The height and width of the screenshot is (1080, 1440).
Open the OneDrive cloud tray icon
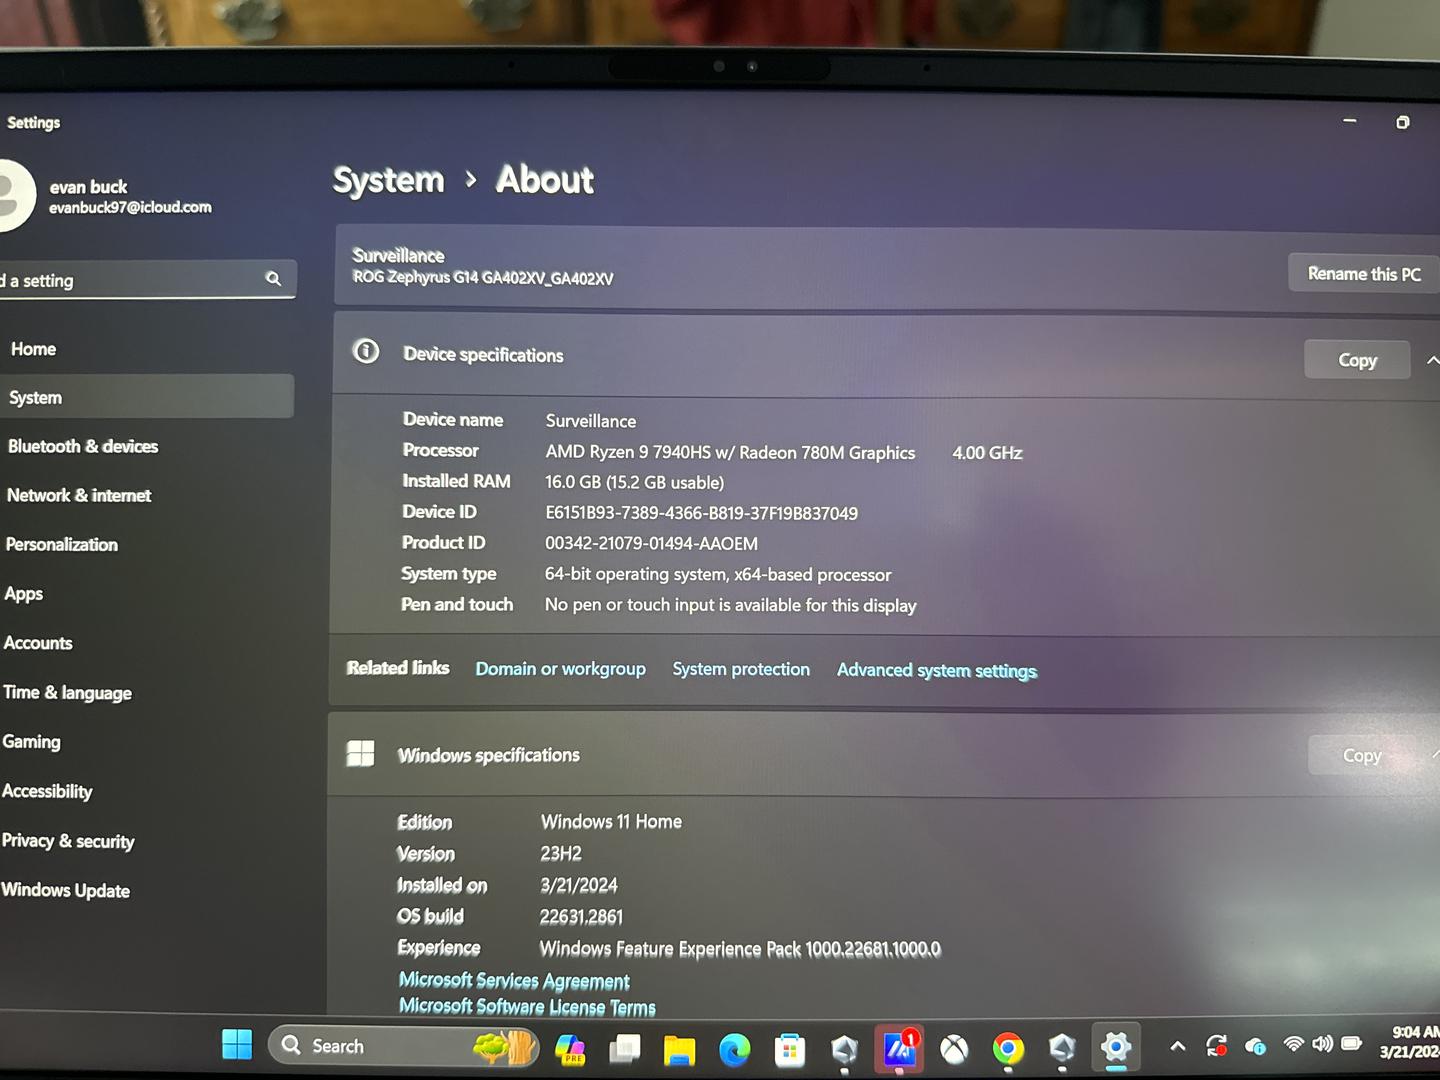[x=1256, y=1046]
